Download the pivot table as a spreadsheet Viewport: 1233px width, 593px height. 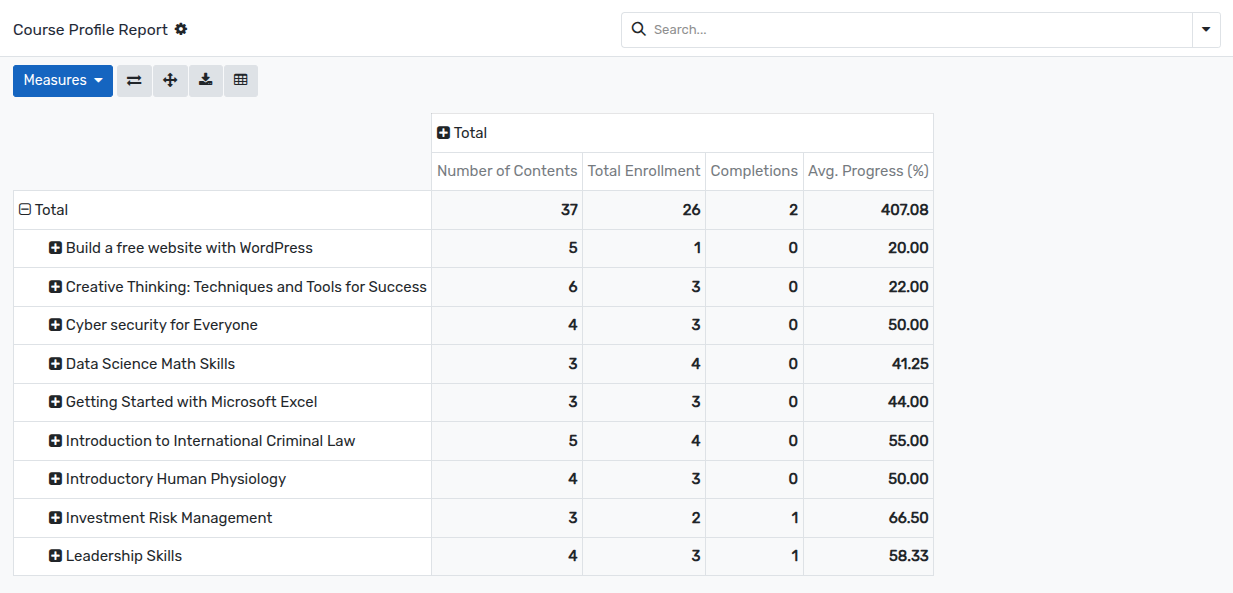pos(205,81)
